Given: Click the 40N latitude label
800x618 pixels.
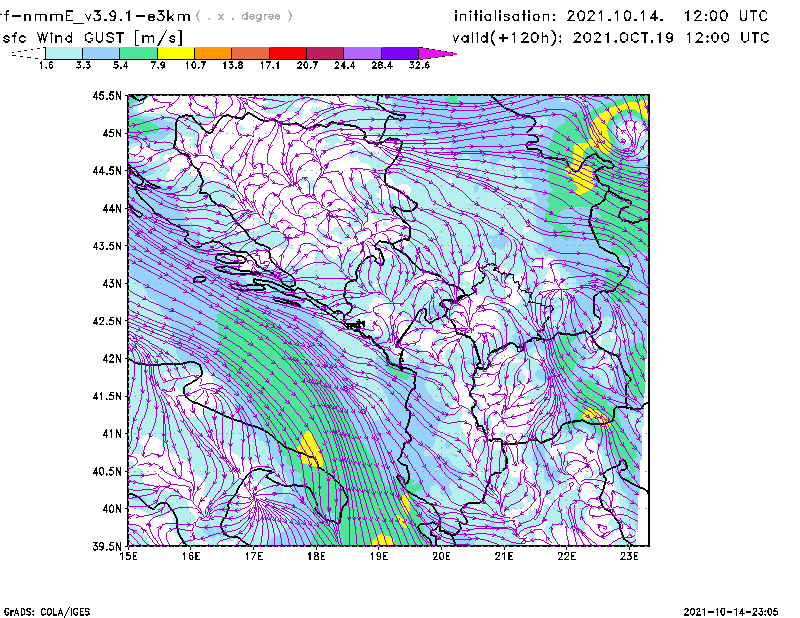Looking at the screenshot, I should (x=112, y=509).
